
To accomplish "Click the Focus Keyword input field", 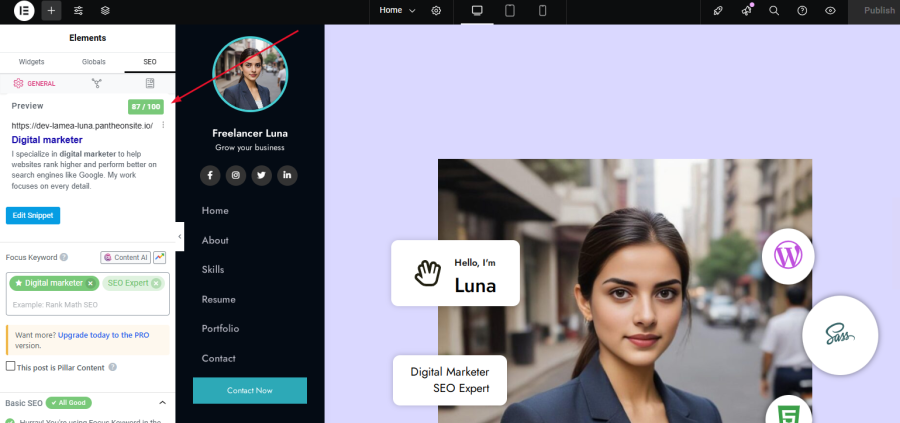I will pos(88,304).
